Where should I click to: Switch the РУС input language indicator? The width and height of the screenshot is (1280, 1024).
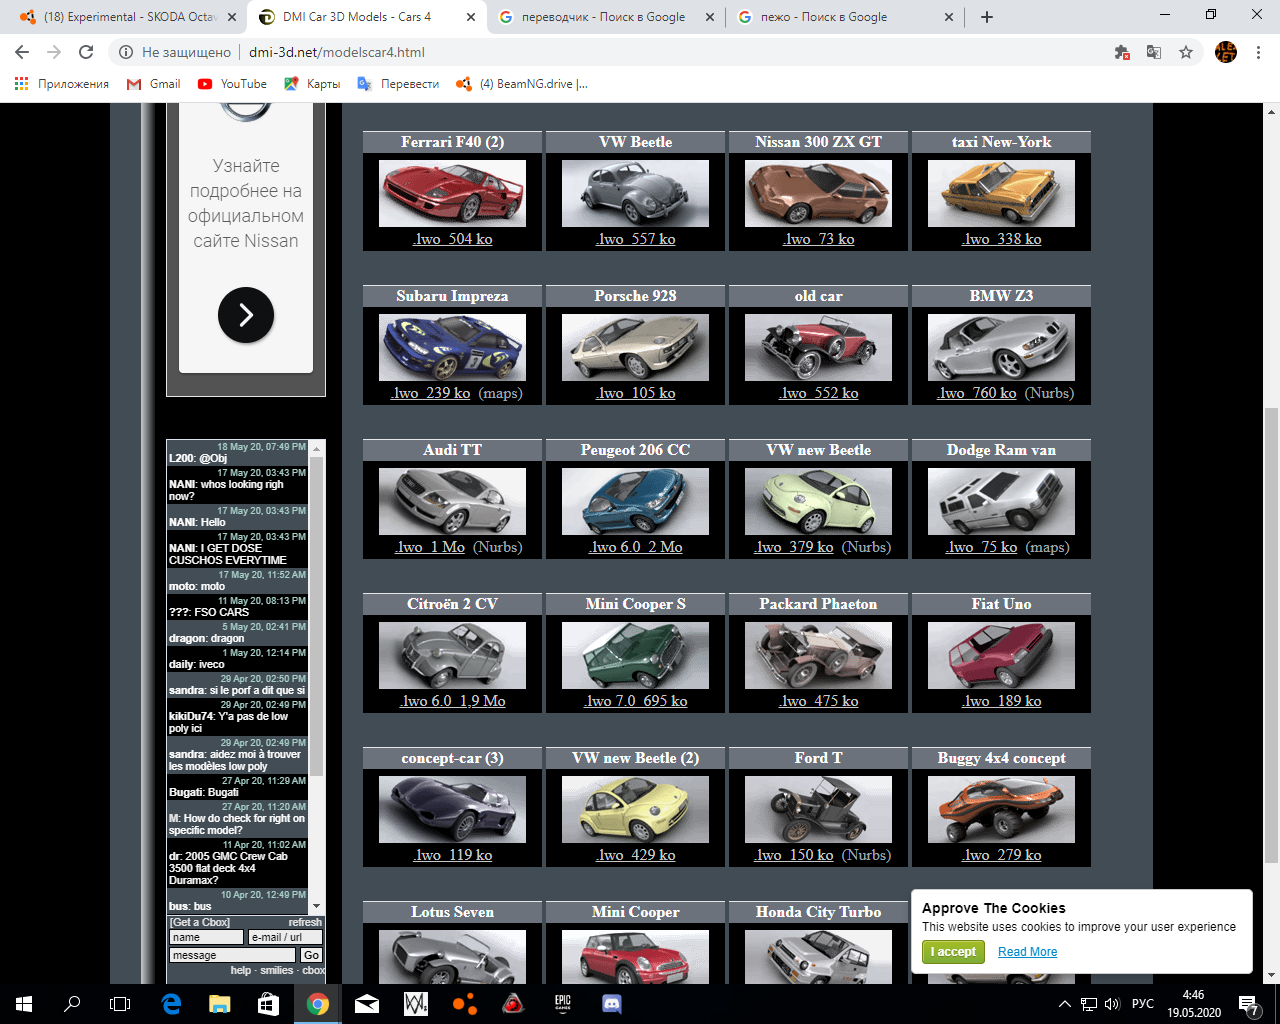point(1142,1004)
